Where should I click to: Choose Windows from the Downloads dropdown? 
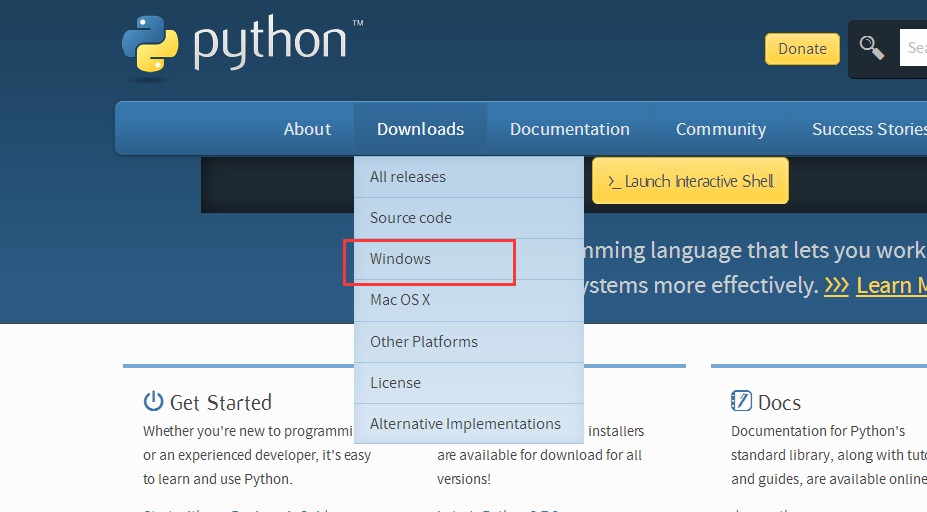[469, 259]
